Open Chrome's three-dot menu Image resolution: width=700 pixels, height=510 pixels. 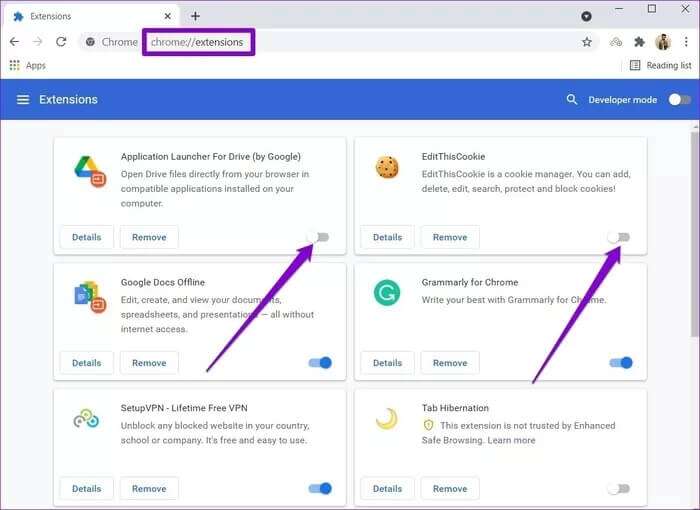pyautogui.click(x=686, y=42)
